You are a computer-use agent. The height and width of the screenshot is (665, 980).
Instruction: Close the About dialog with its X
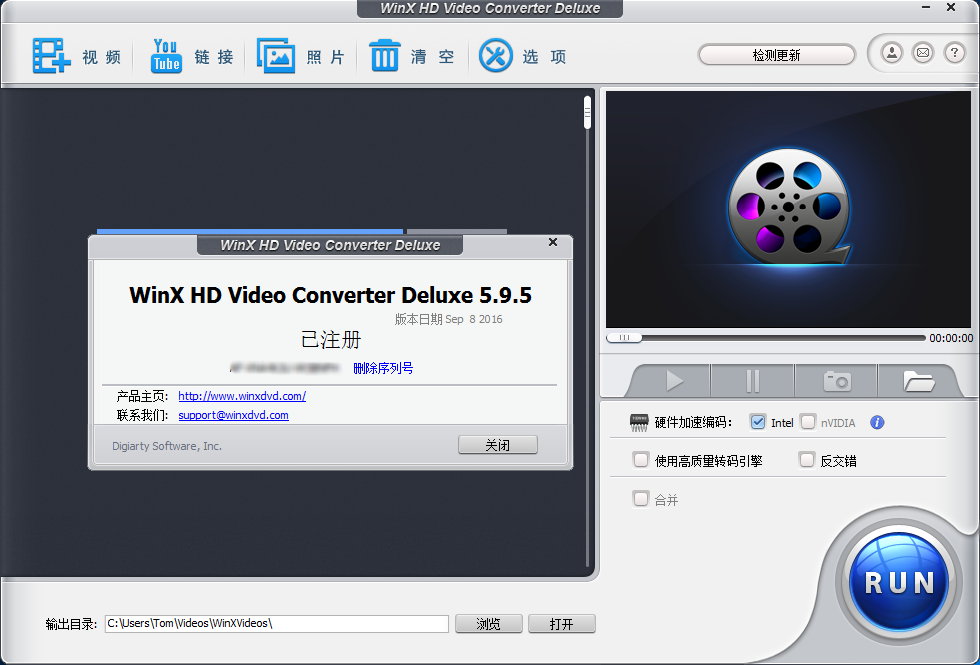pos(552,242)
